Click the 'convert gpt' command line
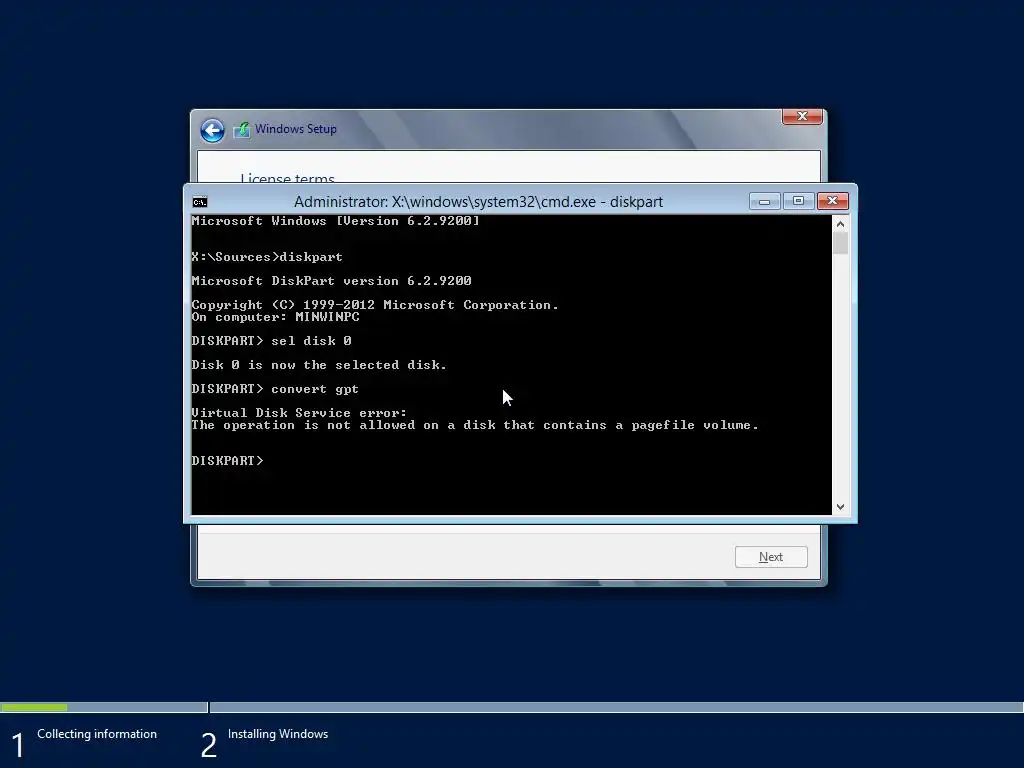This screenshot has width=1024, height=768. pyautogui.click(x=275, y=389)
